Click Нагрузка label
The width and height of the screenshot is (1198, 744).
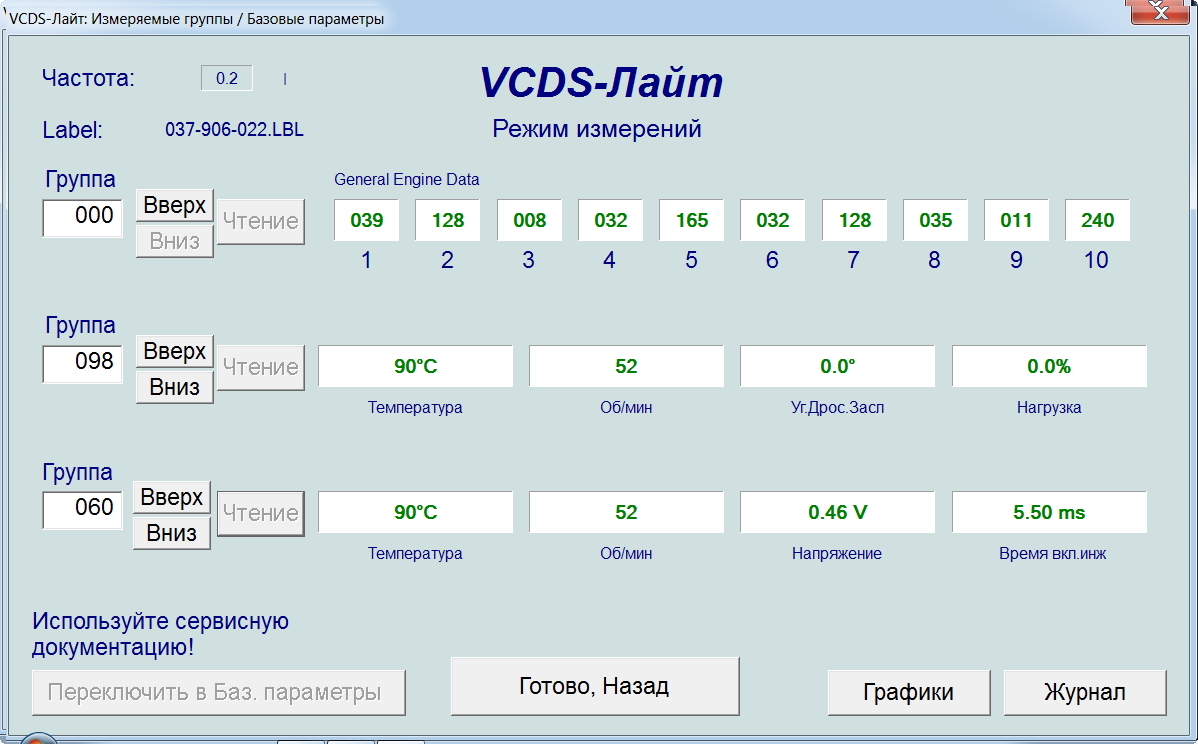[x=1049, y=407]
